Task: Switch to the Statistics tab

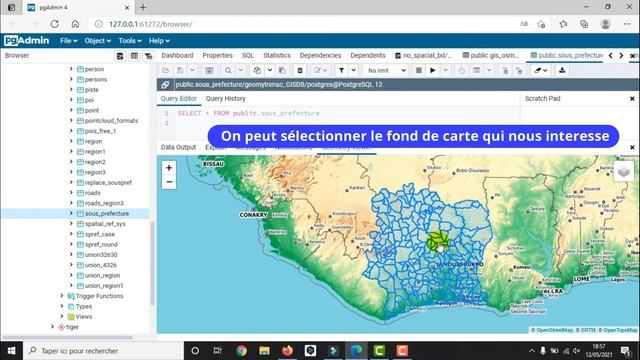Action: pyautogui.click(x=277, y=56)
